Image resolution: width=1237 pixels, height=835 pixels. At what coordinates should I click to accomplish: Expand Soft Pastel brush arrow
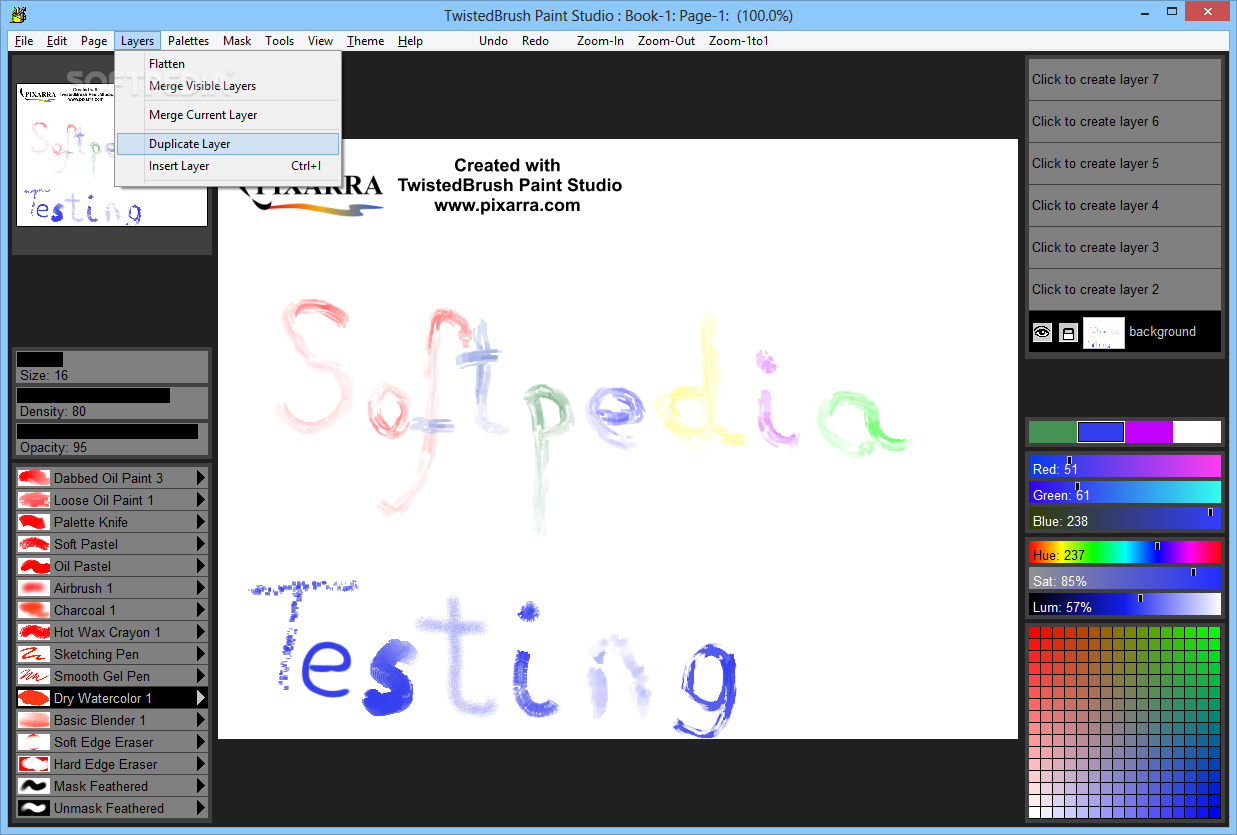(200, 544)
